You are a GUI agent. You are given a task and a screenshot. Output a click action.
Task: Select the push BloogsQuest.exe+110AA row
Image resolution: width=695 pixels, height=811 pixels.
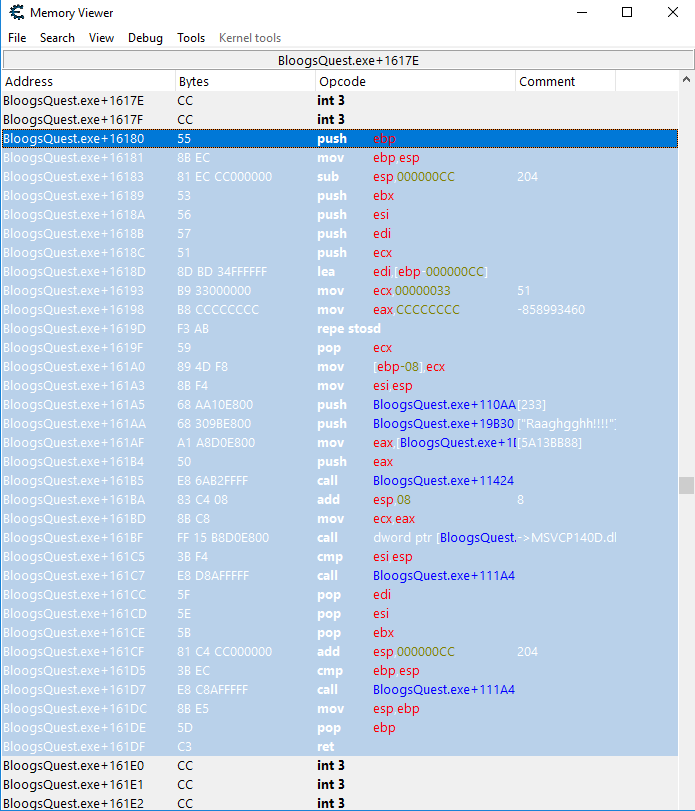340,404
